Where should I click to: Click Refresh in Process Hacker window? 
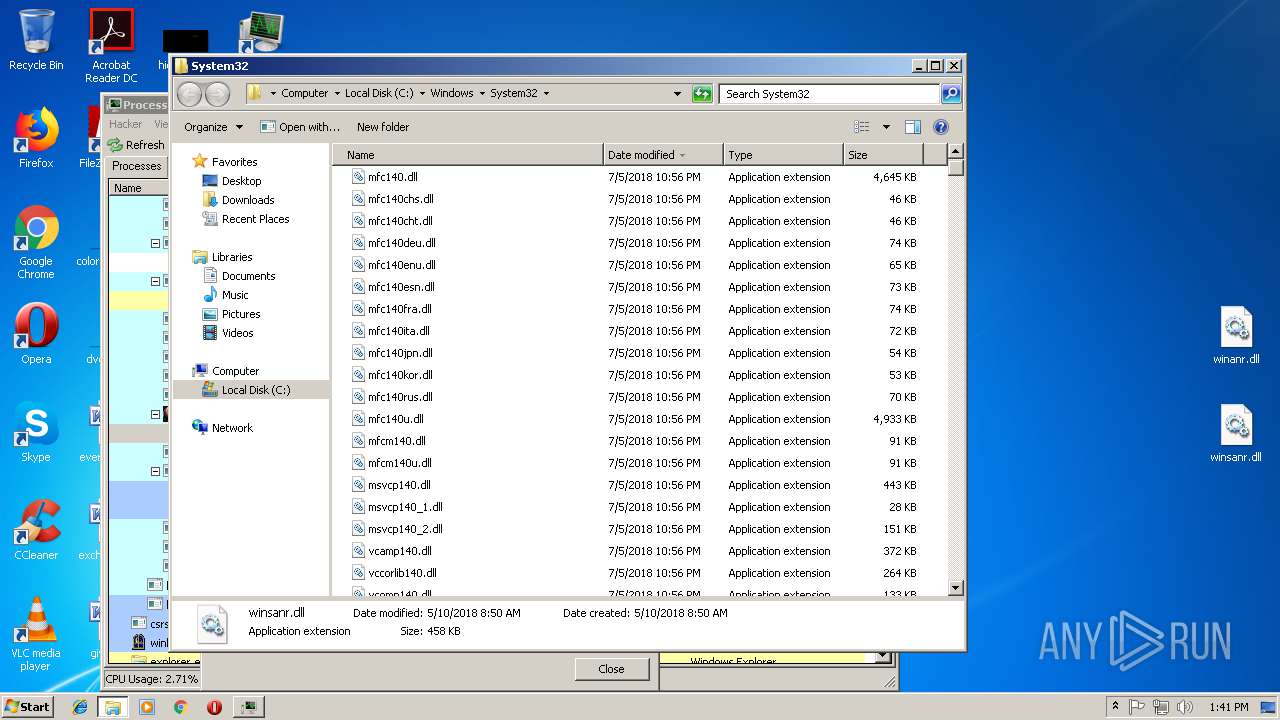click(x=137, y=145)
